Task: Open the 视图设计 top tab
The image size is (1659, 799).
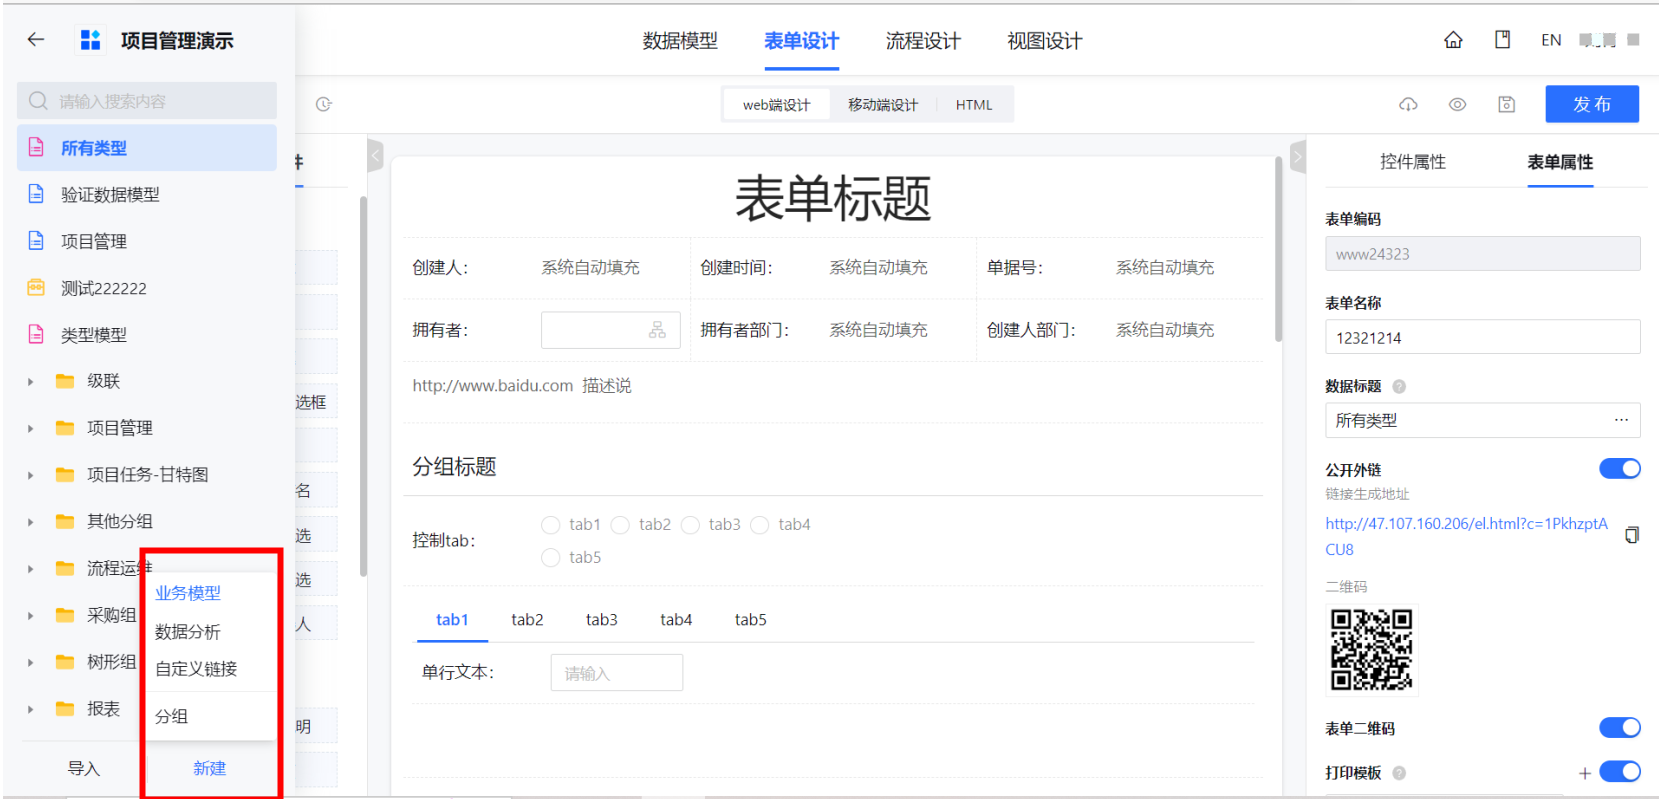Action: click(x=1045, y=41)
